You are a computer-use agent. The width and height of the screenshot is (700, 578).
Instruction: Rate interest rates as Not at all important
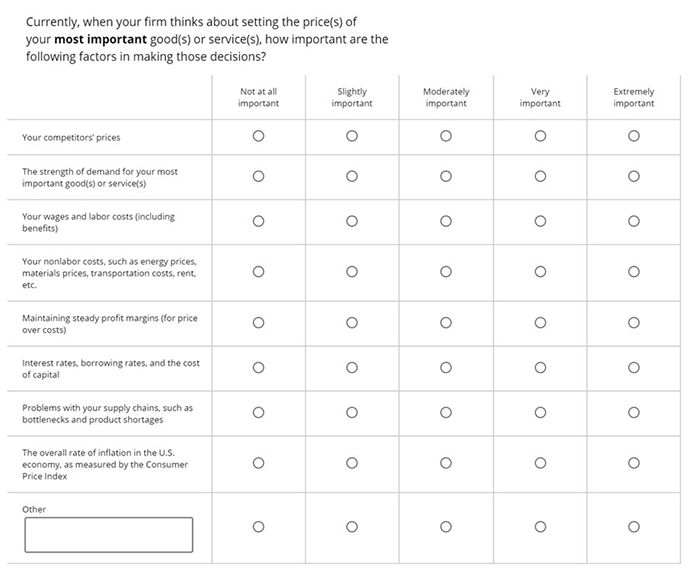click(258, 368)
